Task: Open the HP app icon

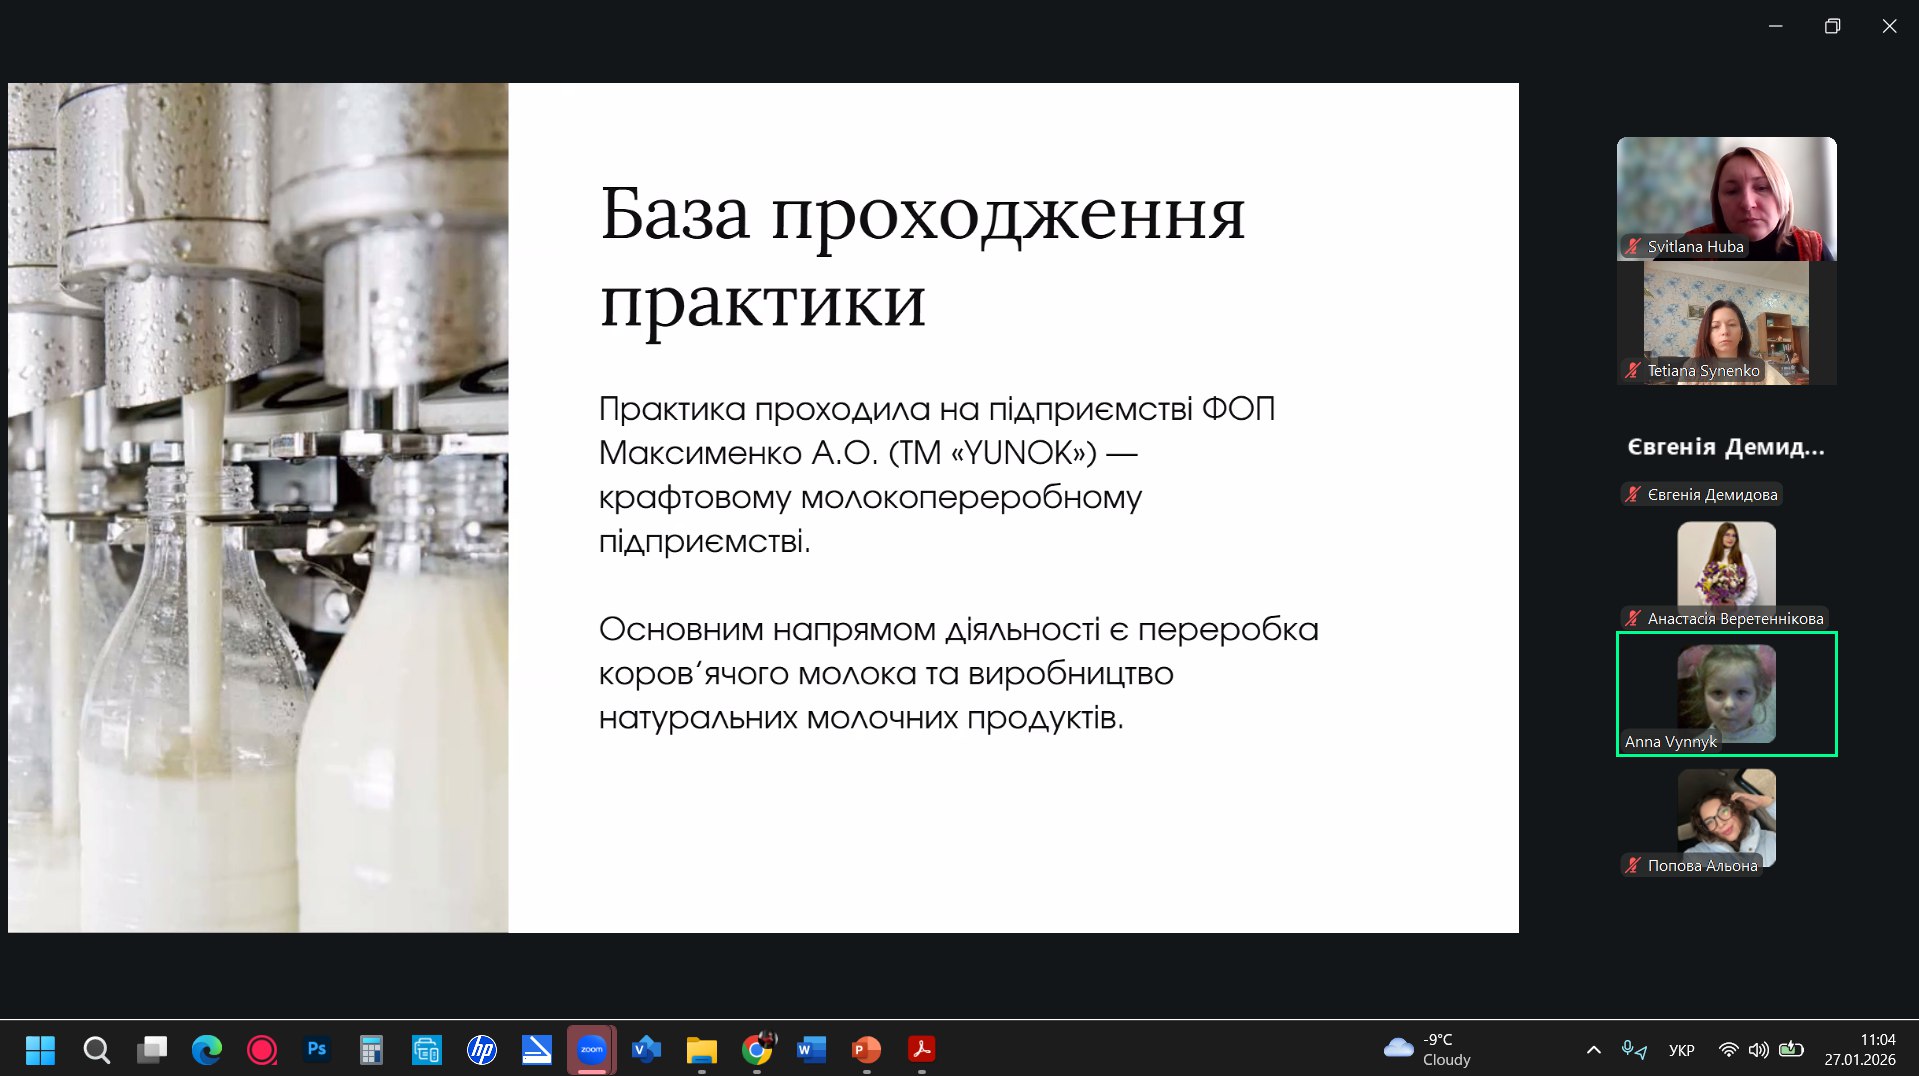Action: (x=482, y=1049)
